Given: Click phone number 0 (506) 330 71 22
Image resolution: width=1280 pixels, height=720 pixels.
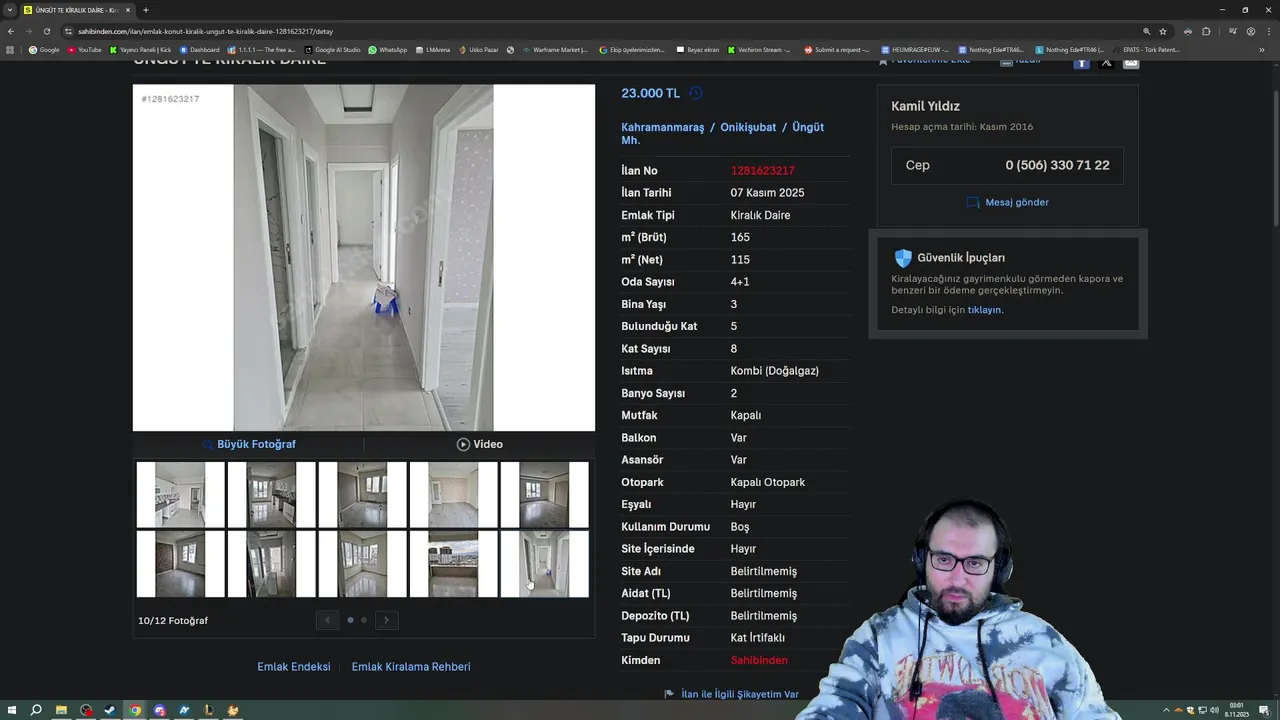Looking at the screenshot, I should 1057,165.
